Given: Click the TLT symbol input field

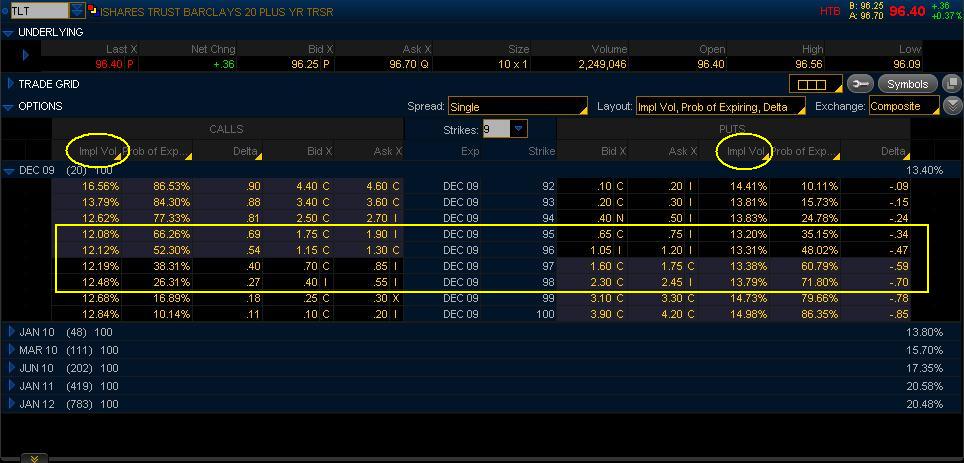Looking at the screenshot, I should pos(38,11).
